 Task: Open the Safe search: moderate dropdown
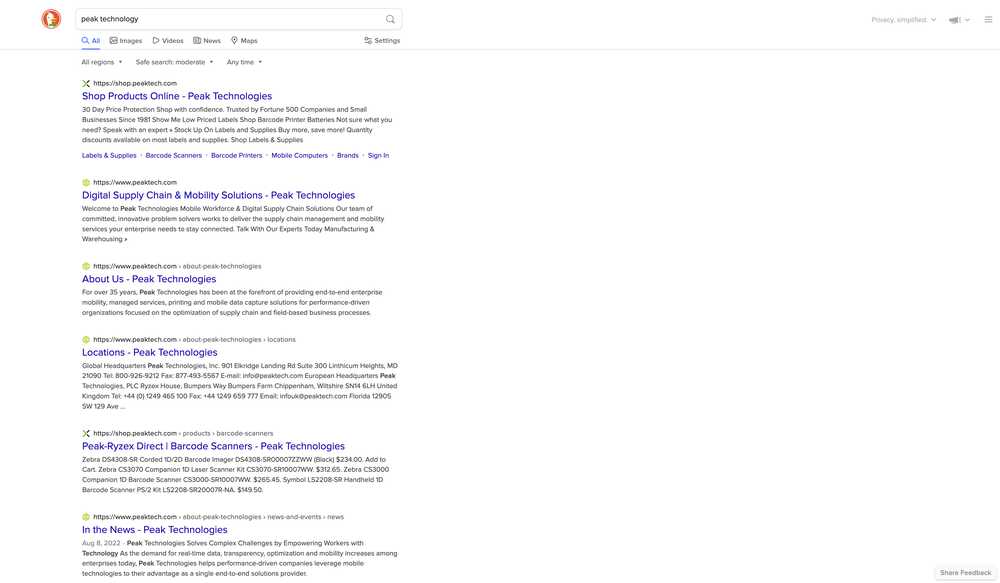pos(174,62)
